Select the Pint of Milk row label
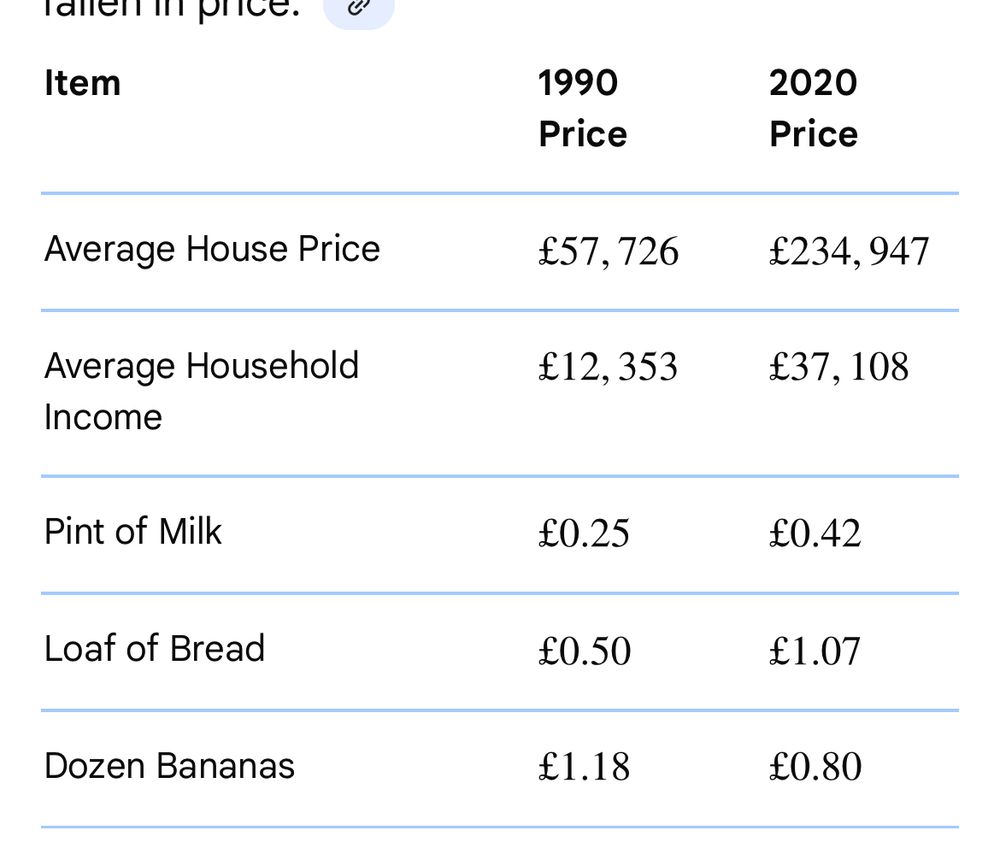1000x855 pixels. (133, 531)
